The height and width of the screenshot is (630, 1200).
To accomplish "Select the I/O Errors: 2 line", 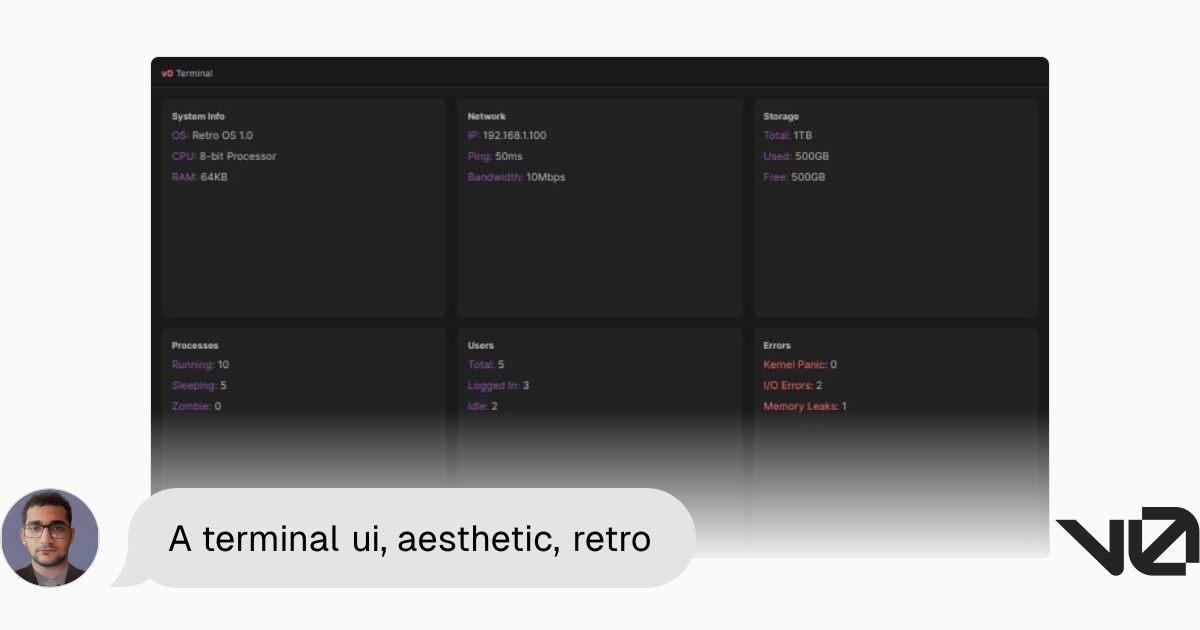I will (793, 385).
